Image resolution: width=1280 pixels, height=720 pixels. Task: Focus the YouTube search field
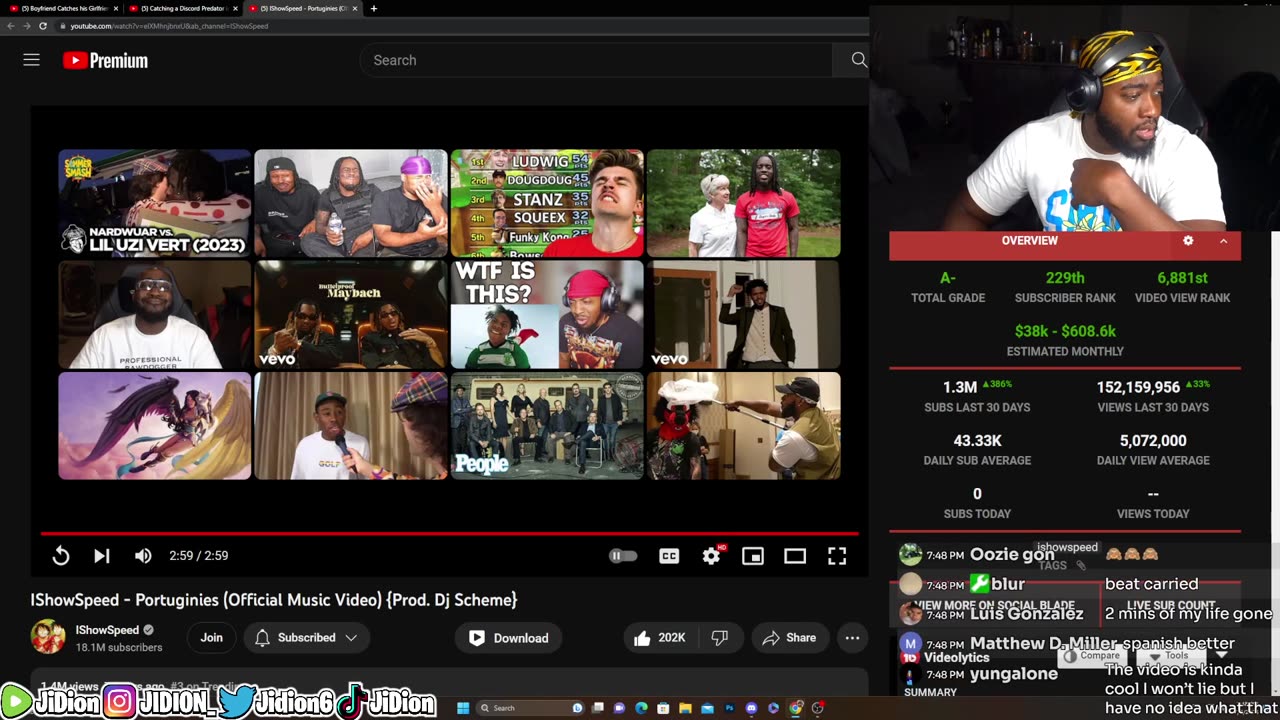coord(596,60)
